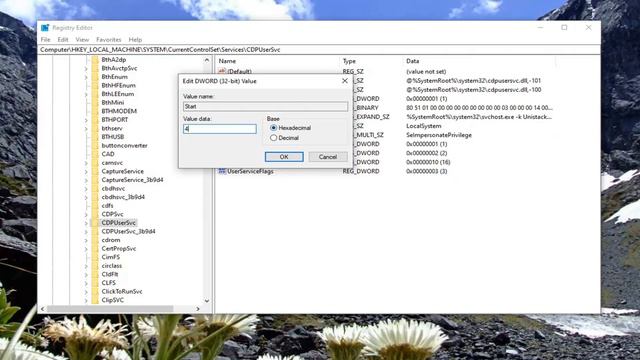Expand the CDPSvc key

click(86, 214)
